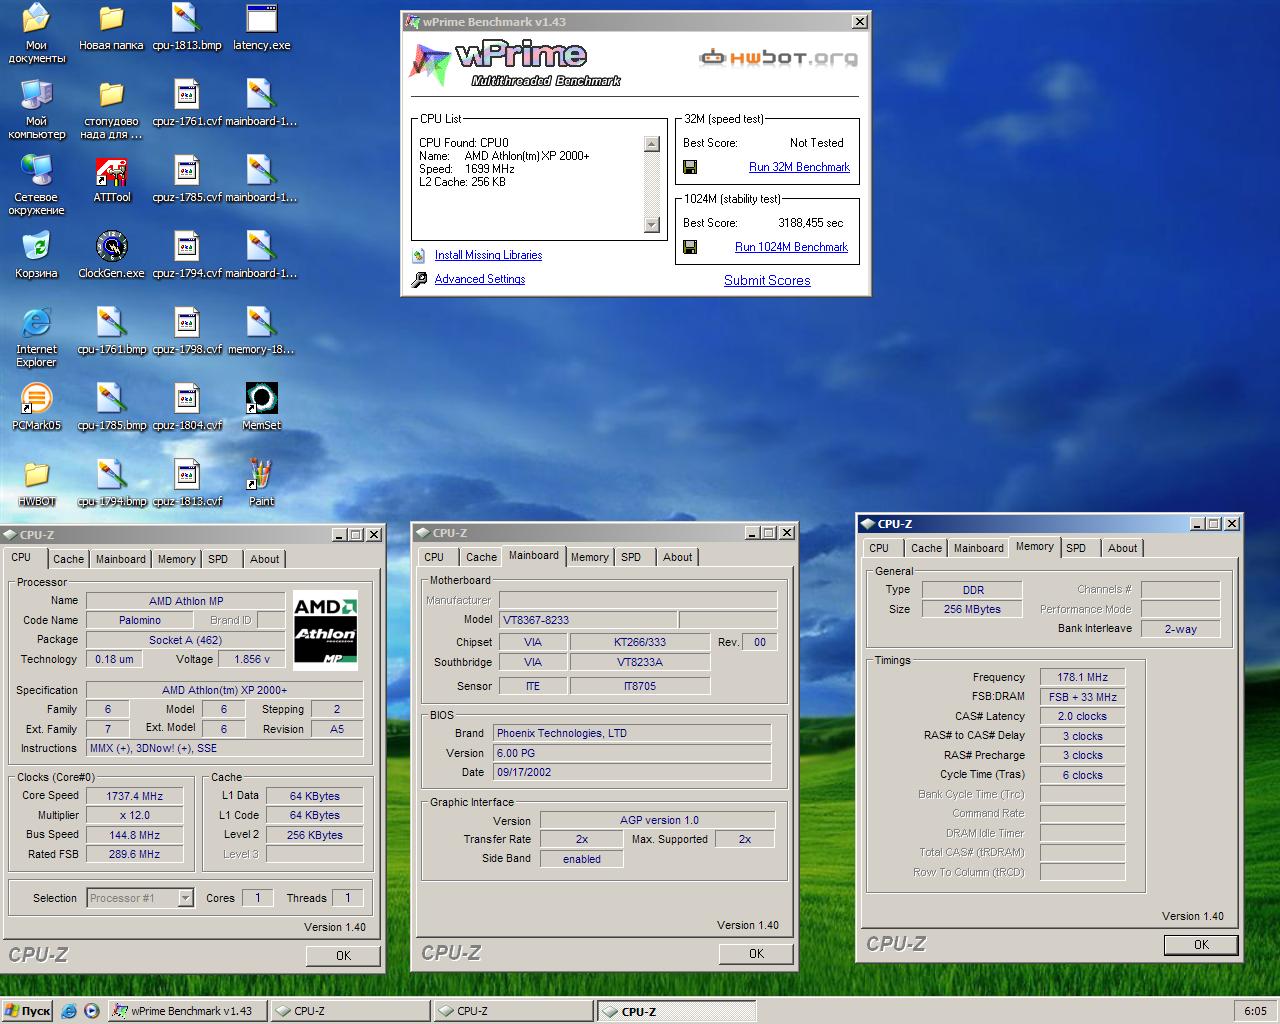1280x1024 pixels.
Task: Click the taskbar clock showing 6:05
Action: tap(1255, 1011)
